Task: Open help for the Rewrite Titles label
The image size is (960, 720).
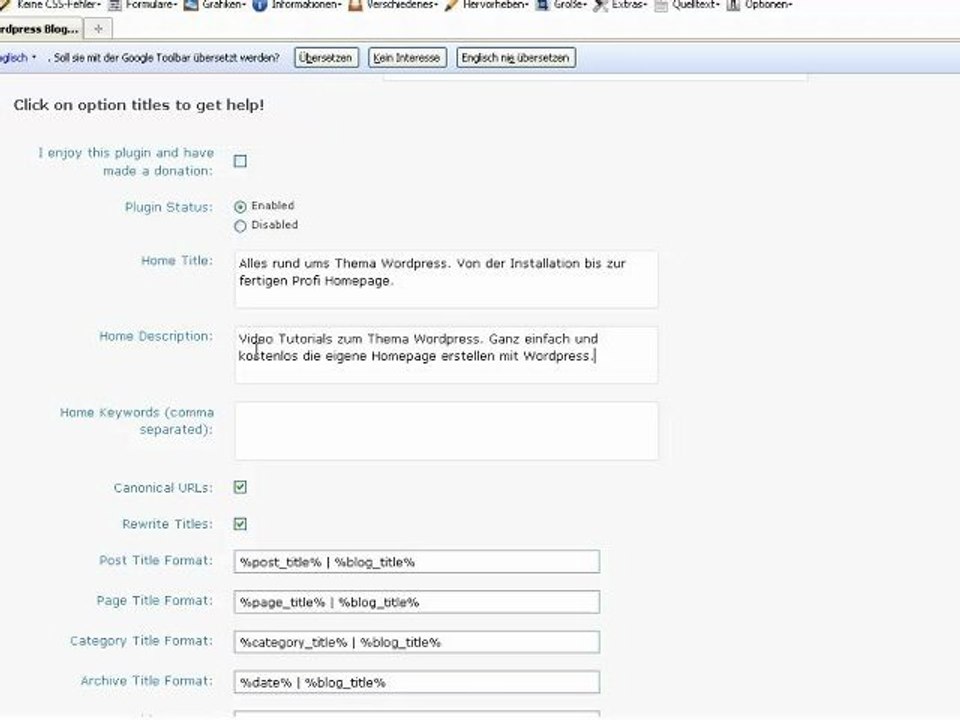Action: pyautogui.click(x=168, y=524)
